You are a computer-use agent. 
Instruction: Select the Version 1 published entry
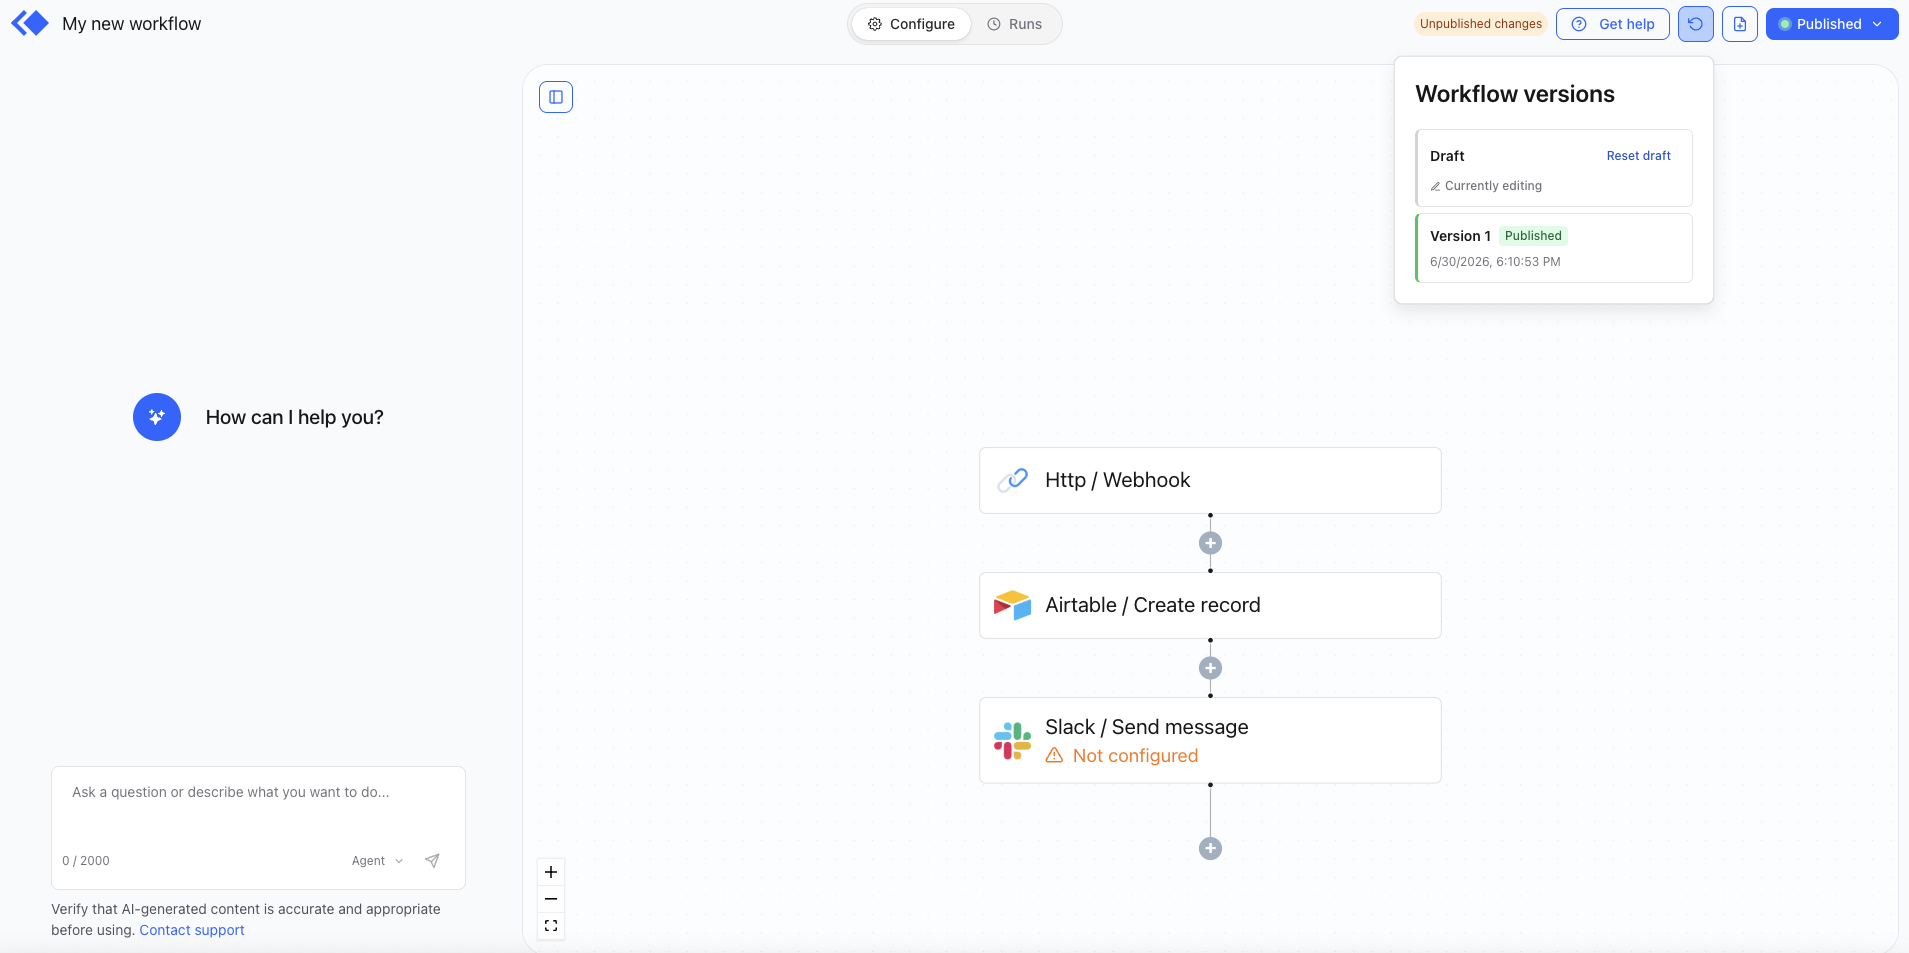tap(1554, 248)
